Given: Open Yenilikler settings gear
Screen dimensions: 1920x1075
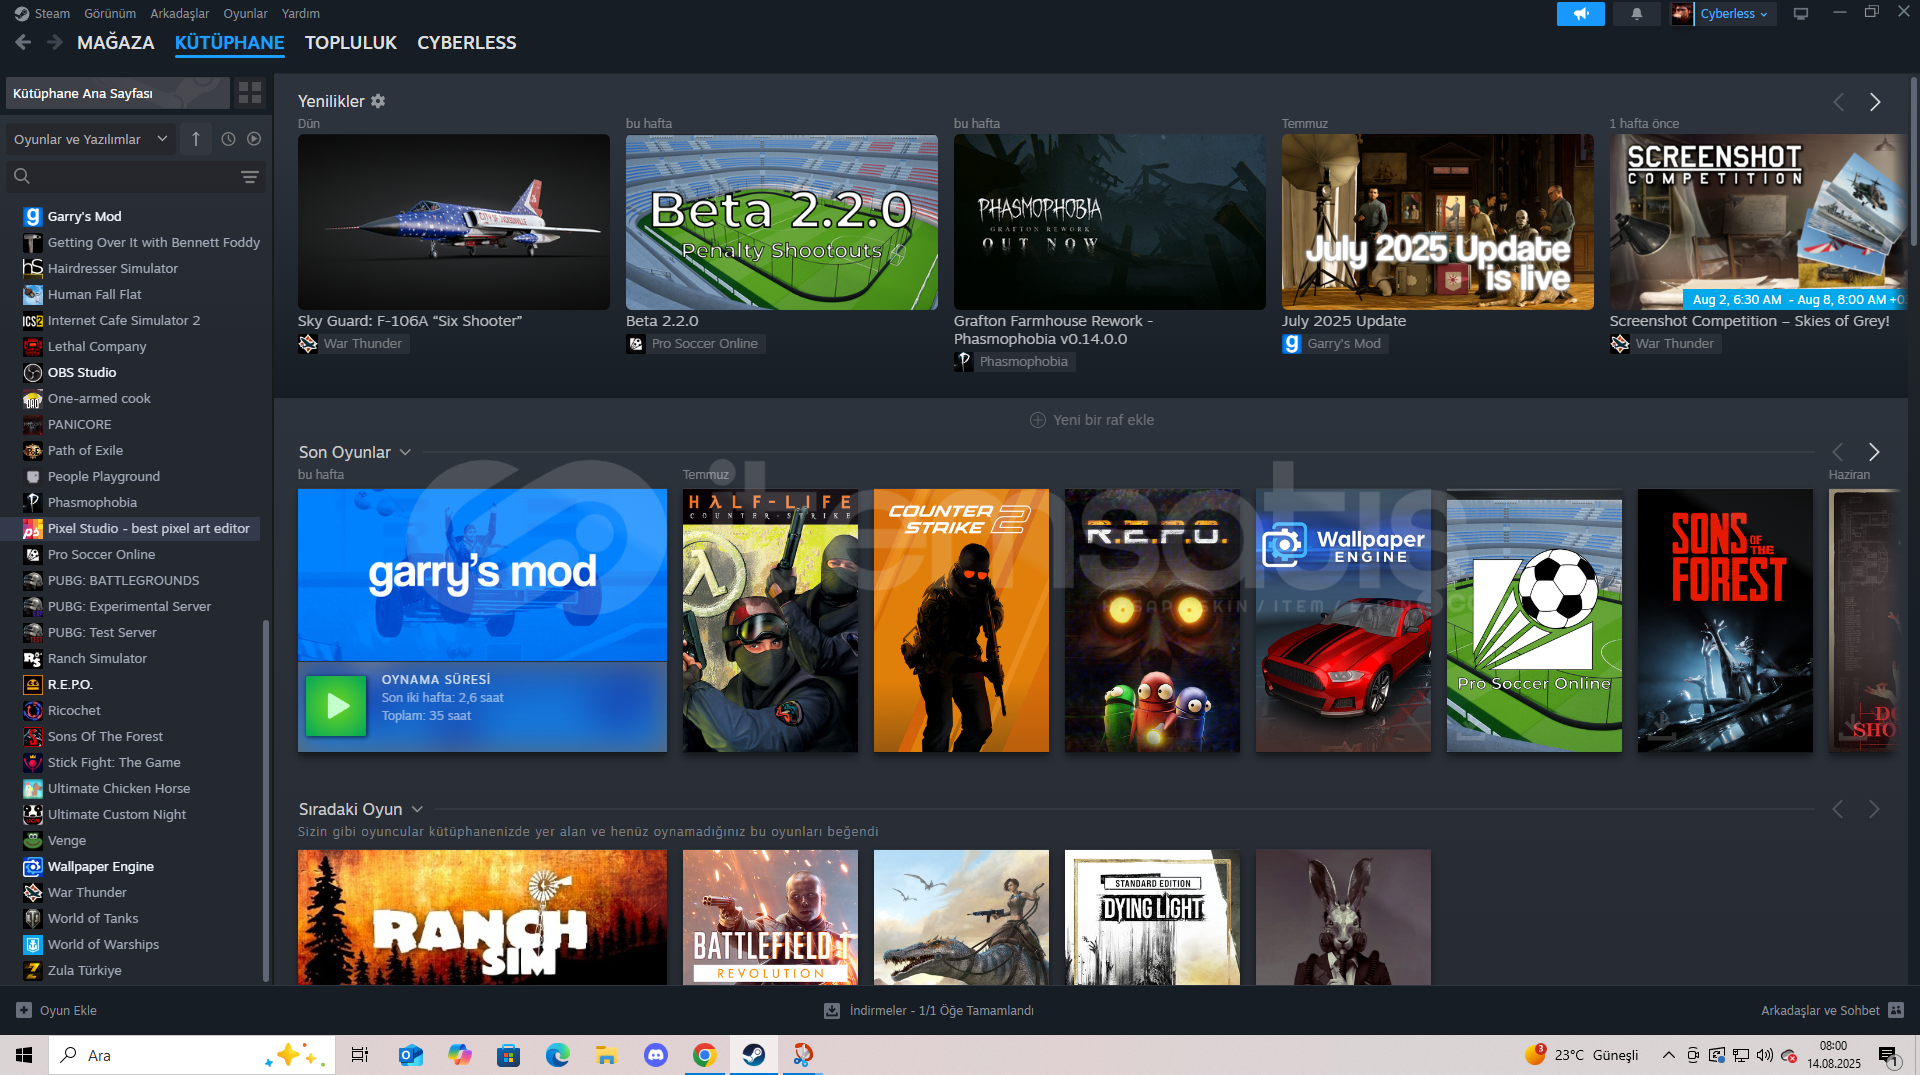Looking at the screenshot, I should point(378,101).
